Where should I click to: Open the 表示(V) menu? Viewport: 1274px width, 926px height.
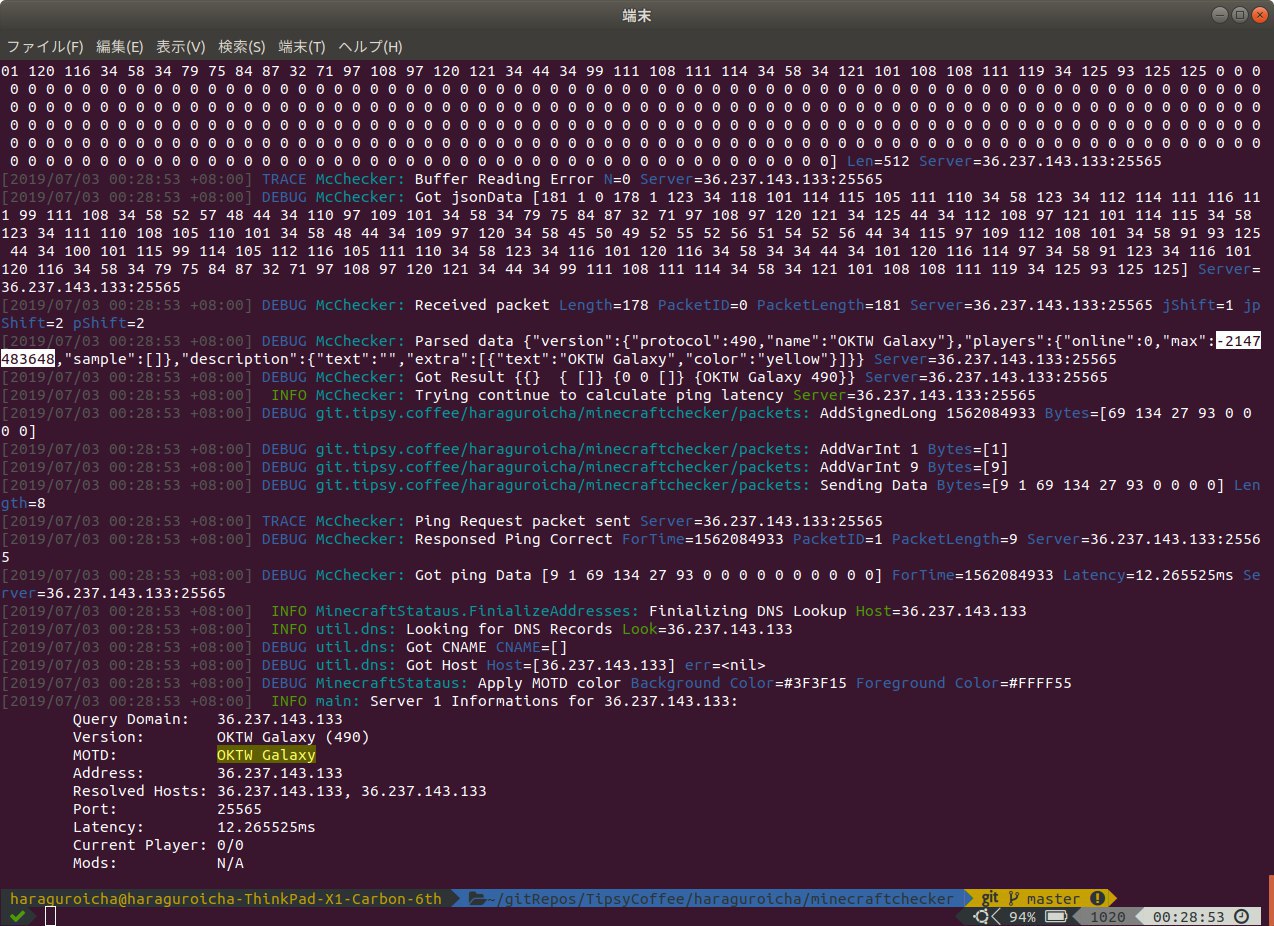pos(181,47)
